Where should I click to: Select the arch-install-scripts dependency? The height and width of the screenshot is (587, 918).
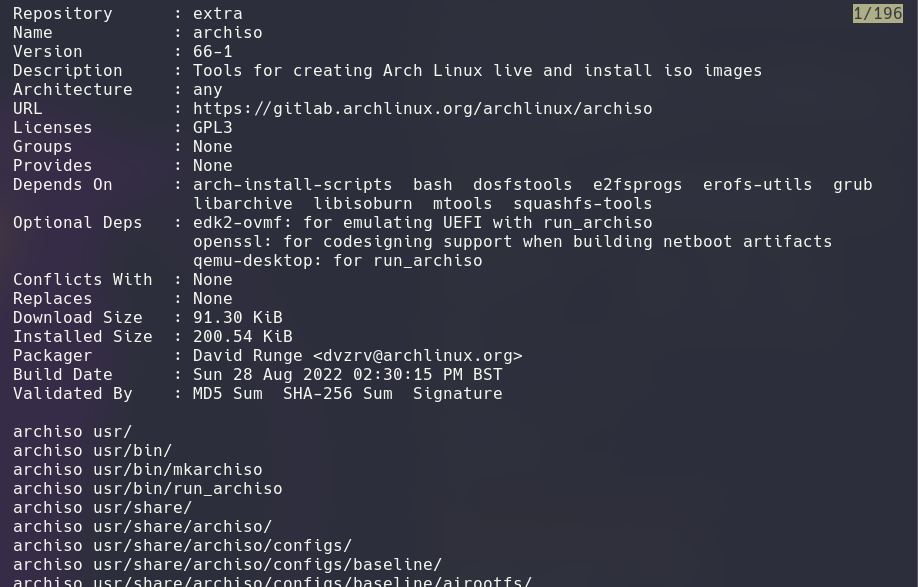(x=292, y=184)
